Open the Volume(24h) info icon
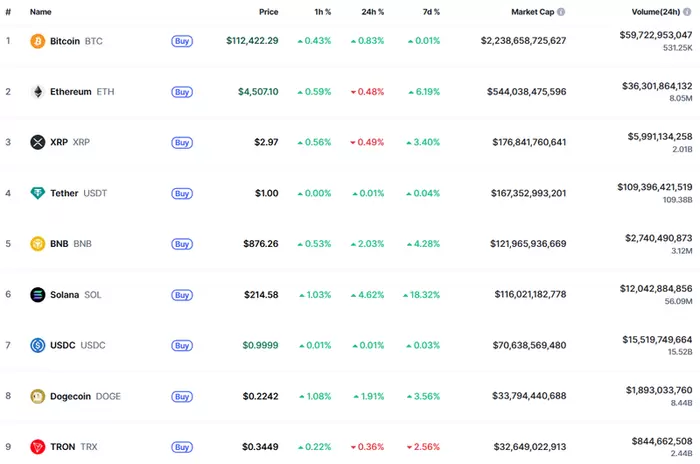 [687, 12]
